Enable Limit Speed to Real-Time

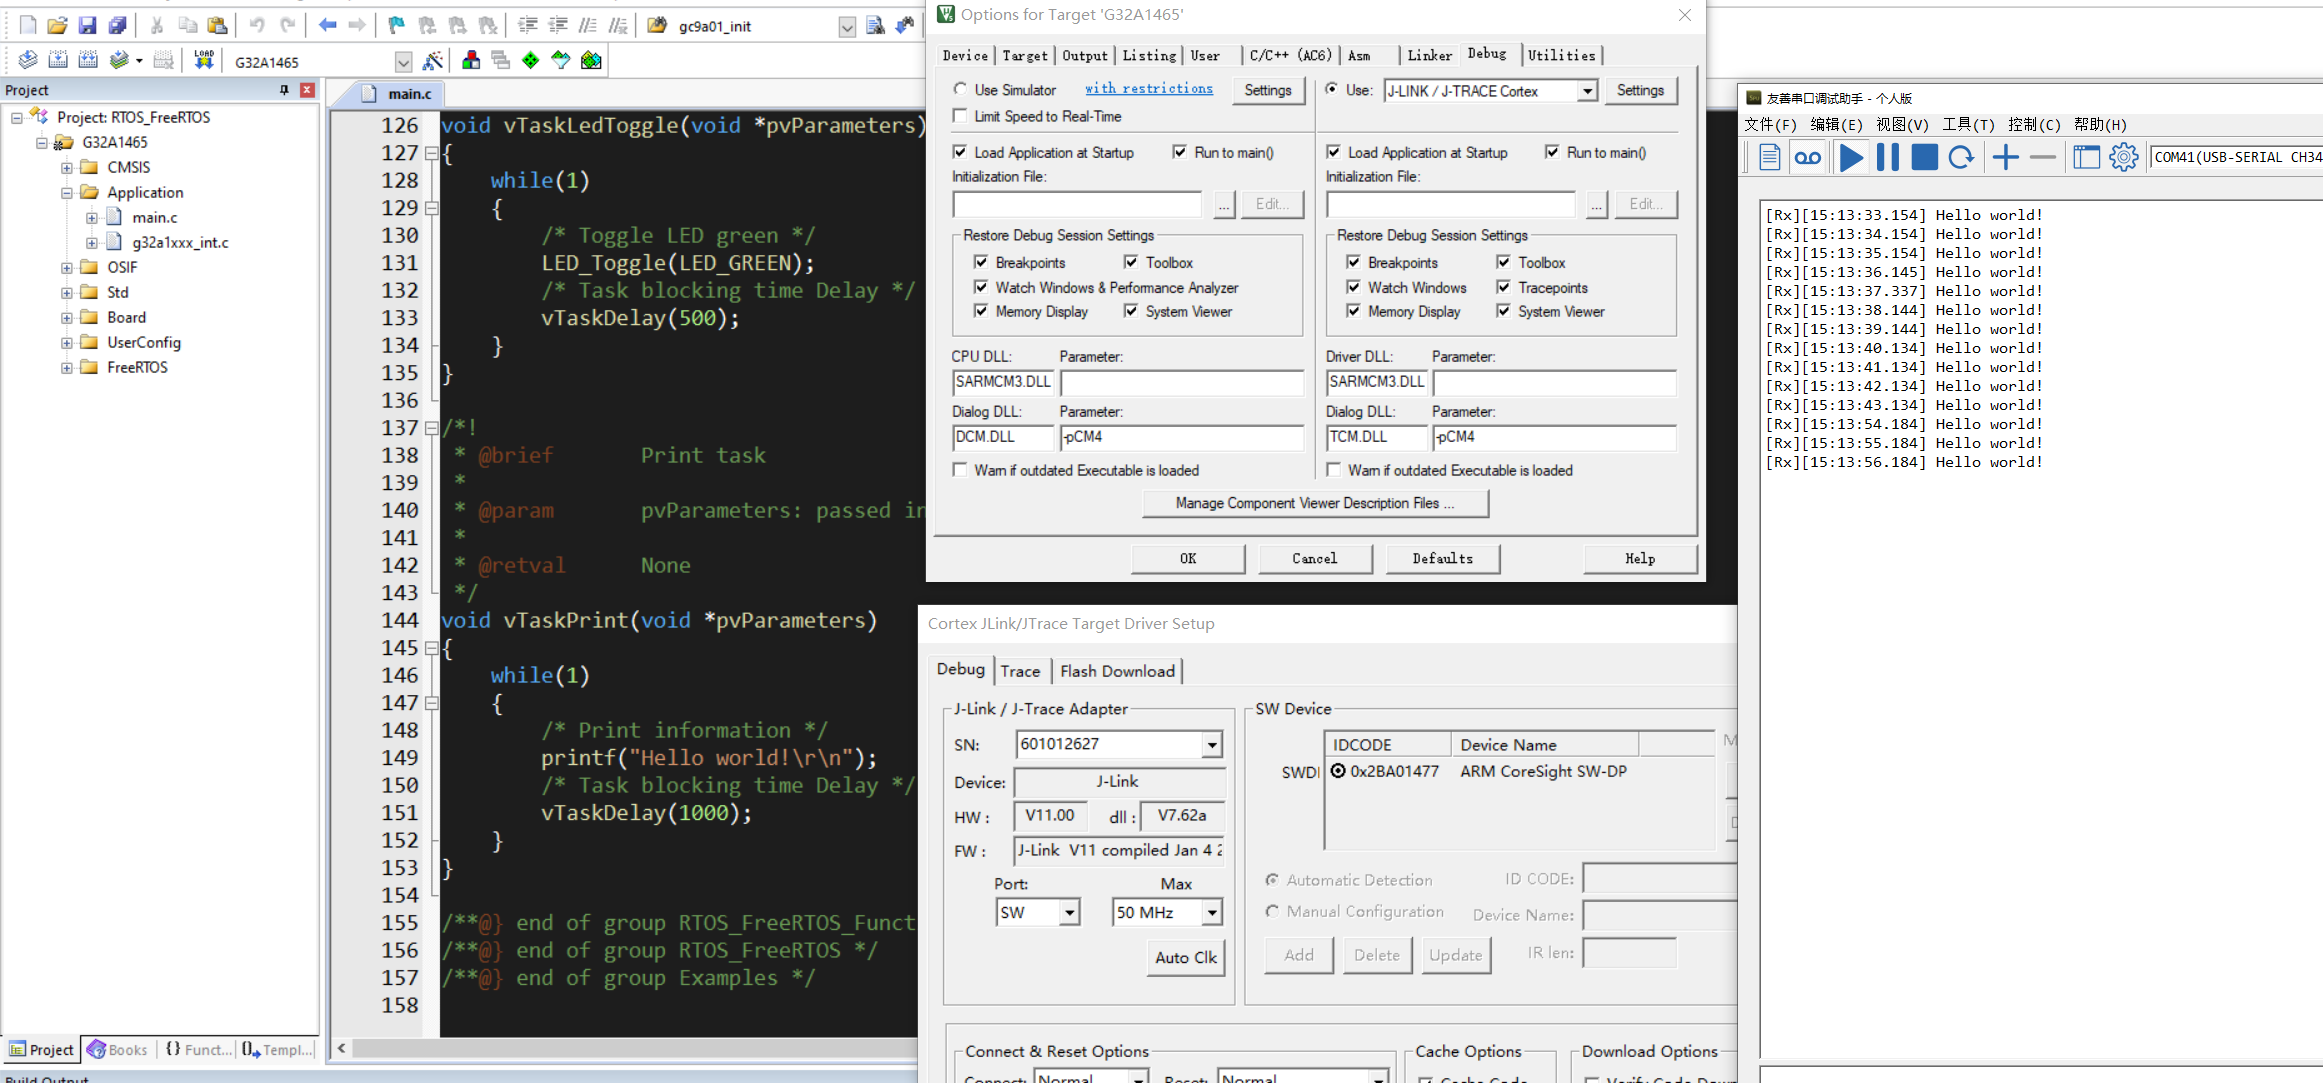click(961, 116)
